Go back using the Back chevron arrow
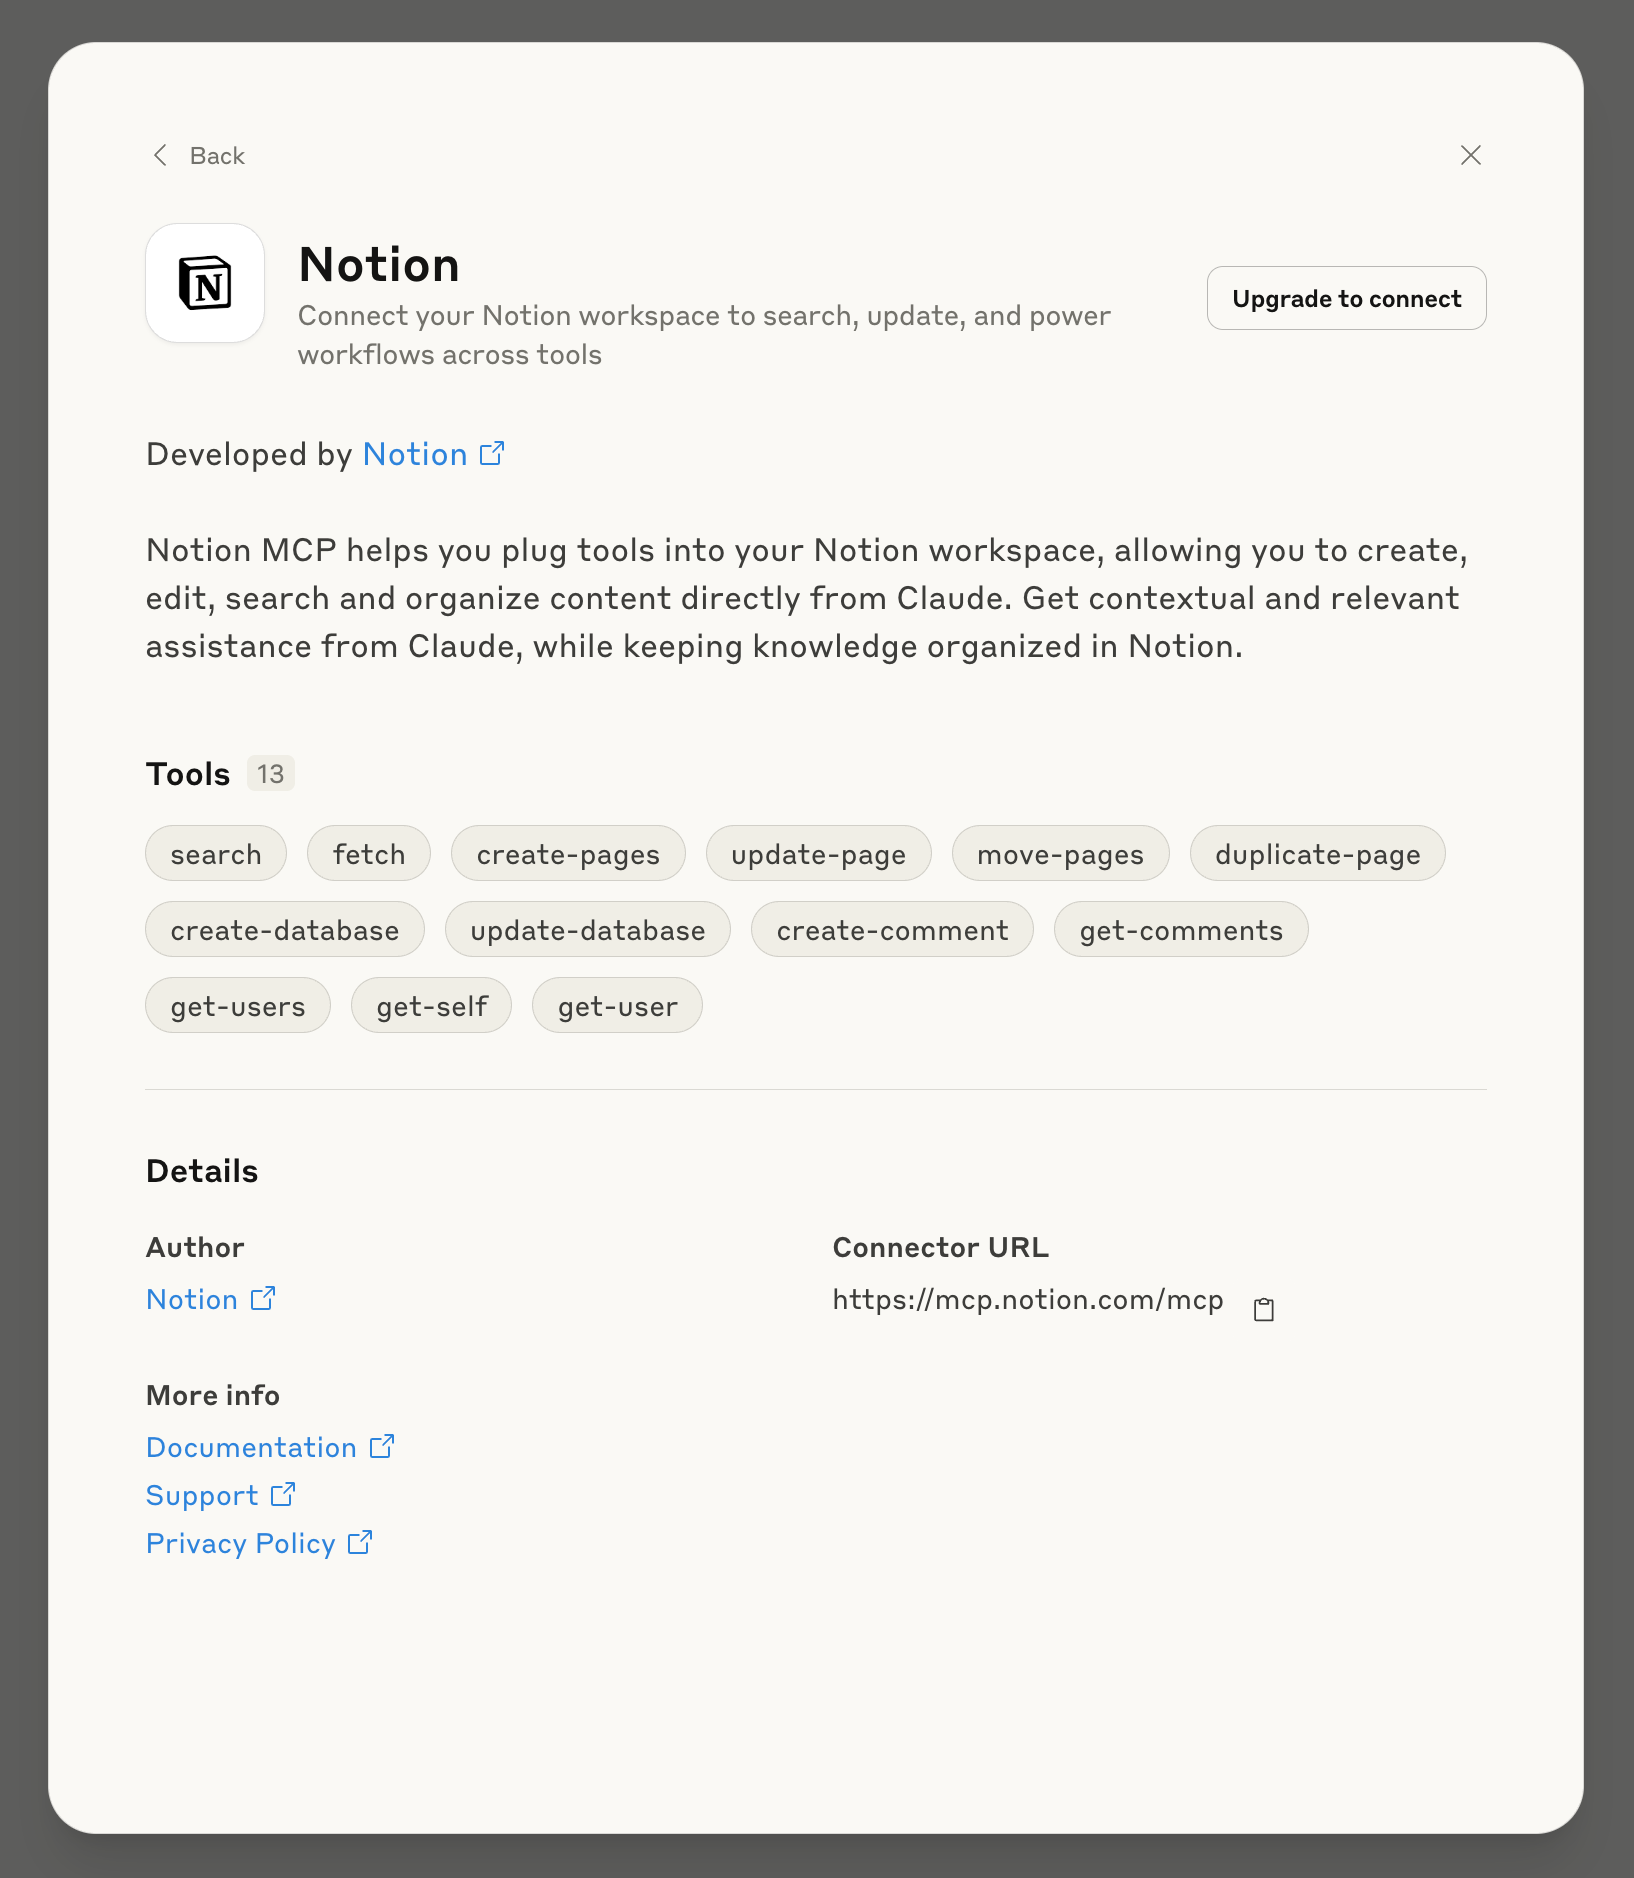Image resolution: width=1634 pixels, height=1878 pixels. click(x=160, y=155)
